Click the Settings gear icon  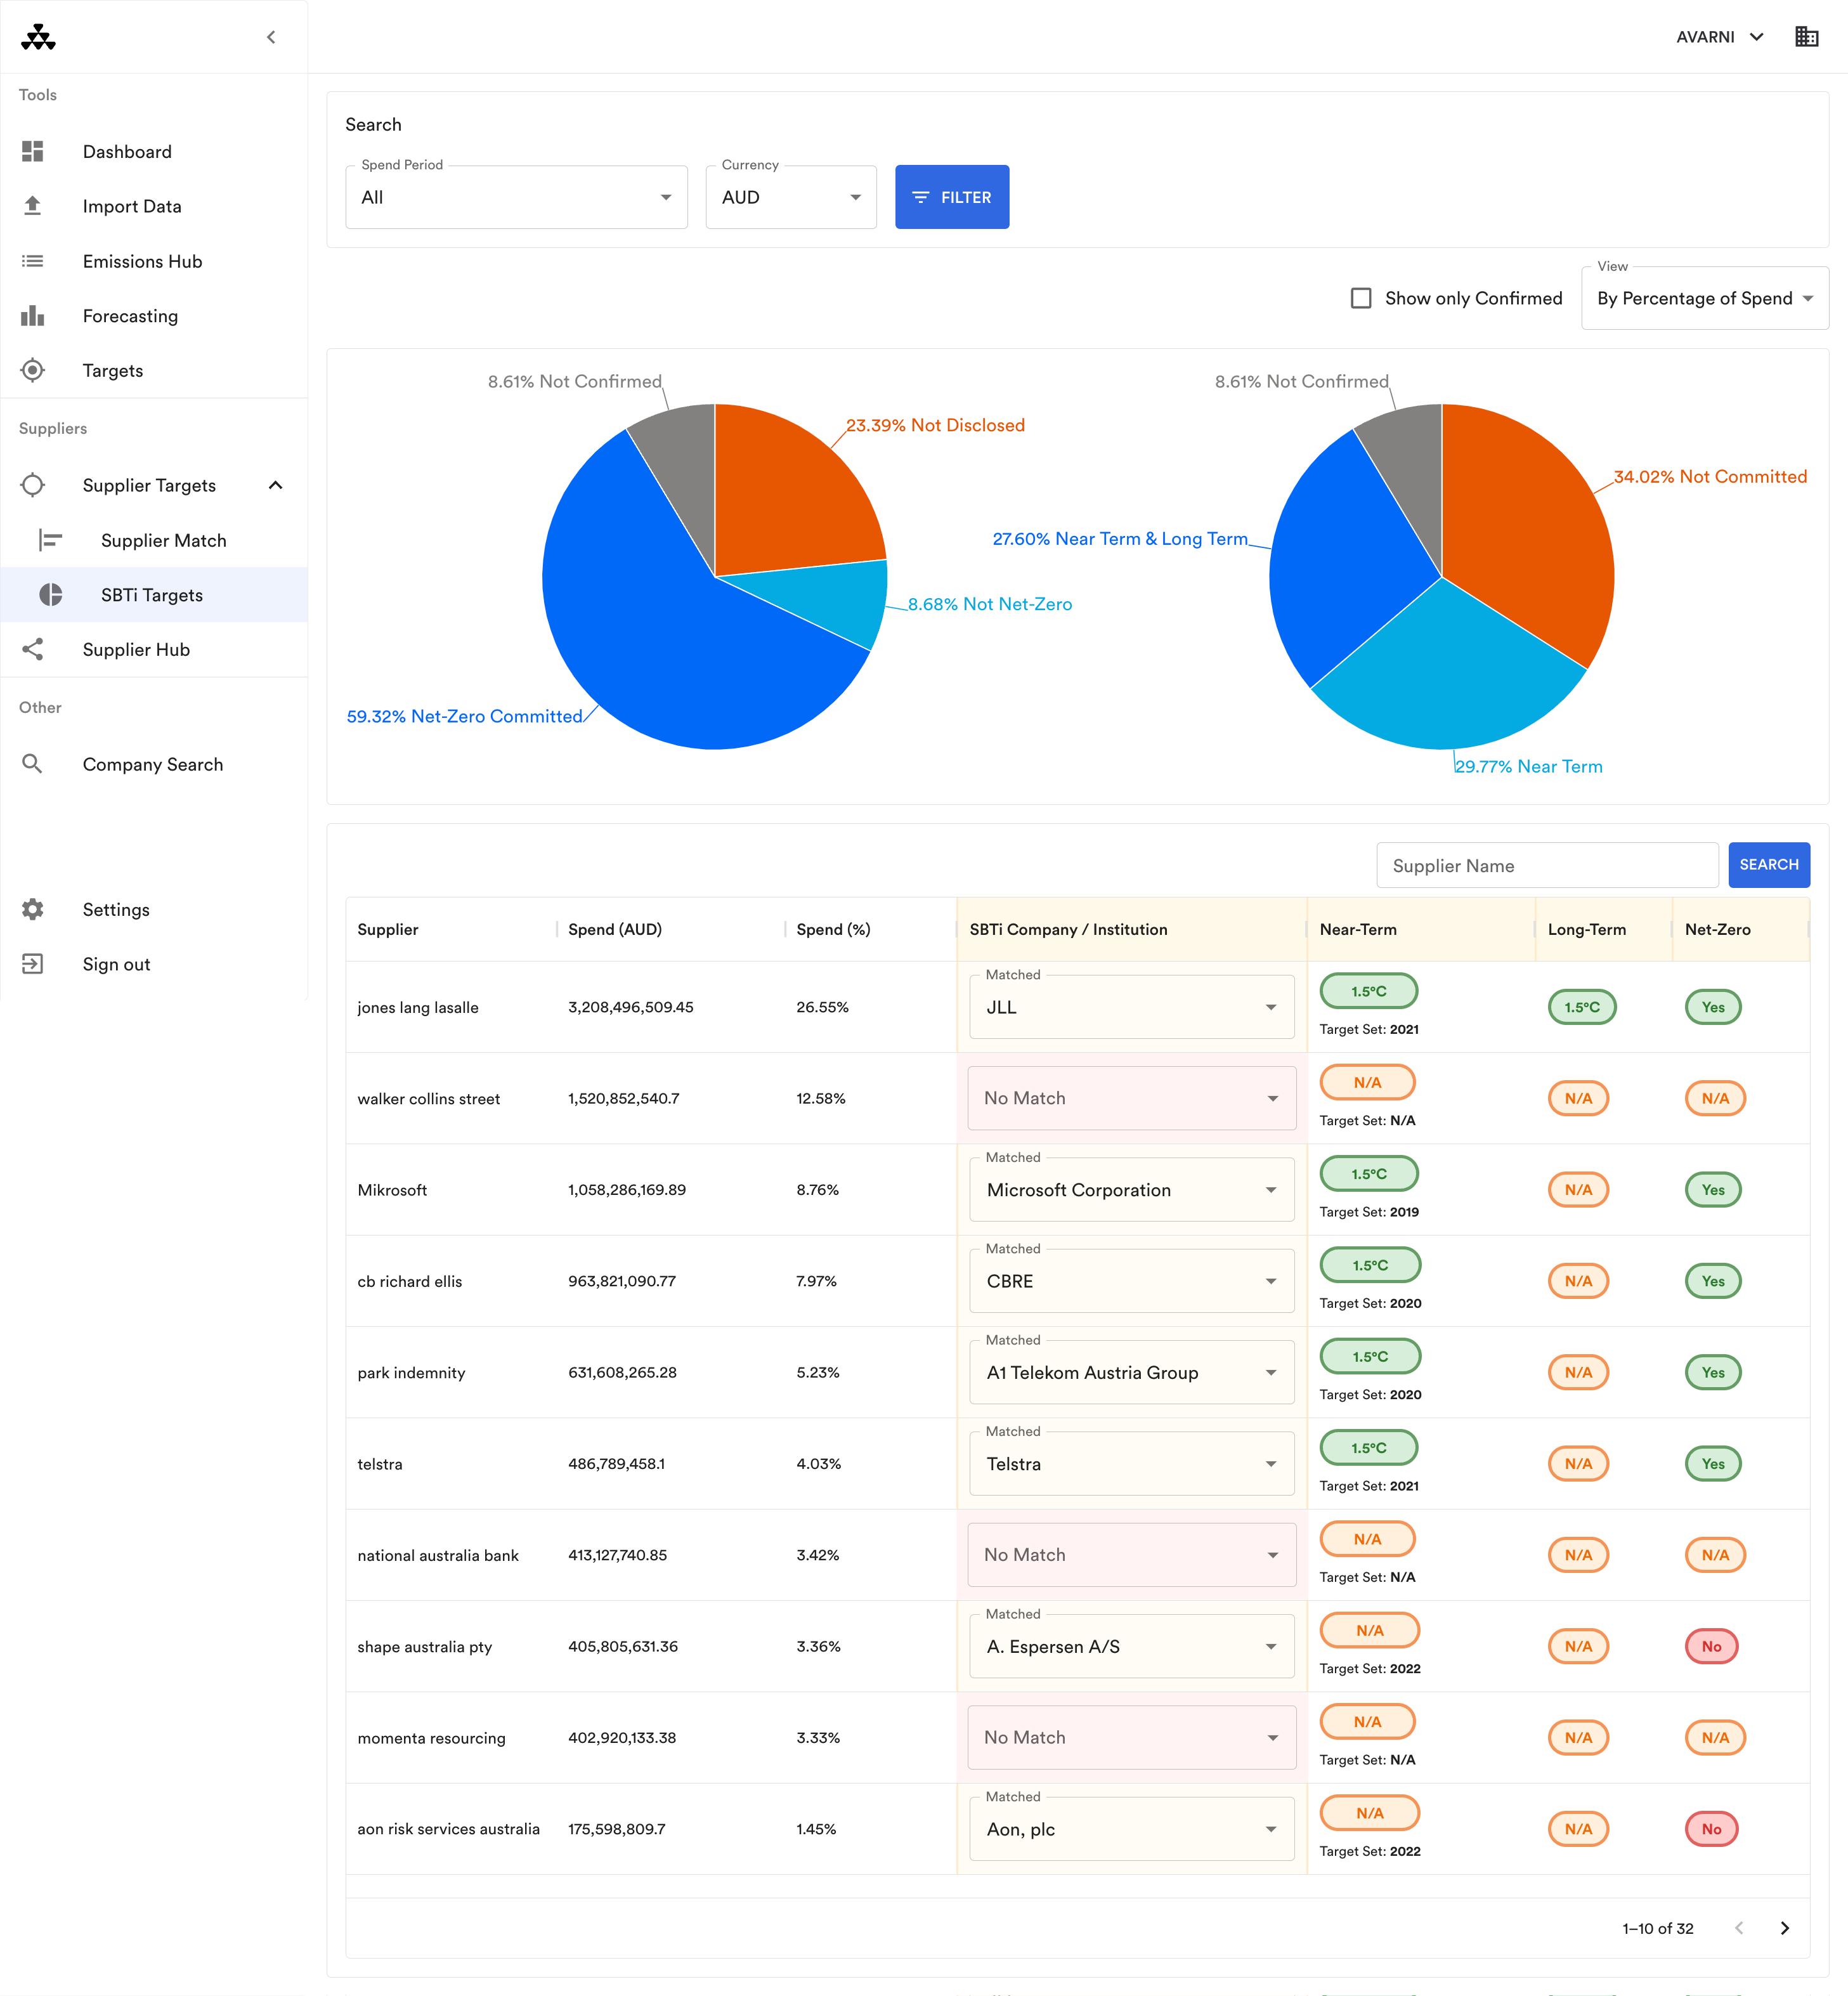click(x=32, y=909)
